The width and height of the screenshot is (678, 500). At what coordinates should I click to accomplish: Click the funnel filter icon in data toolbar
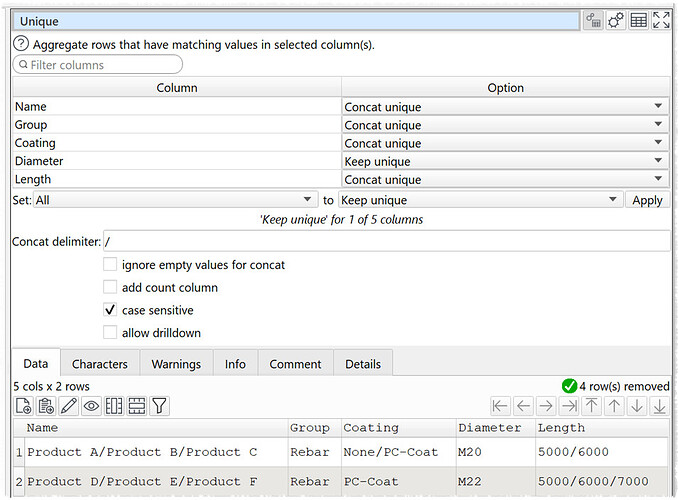pyautogui.click(x=159, y=406)
